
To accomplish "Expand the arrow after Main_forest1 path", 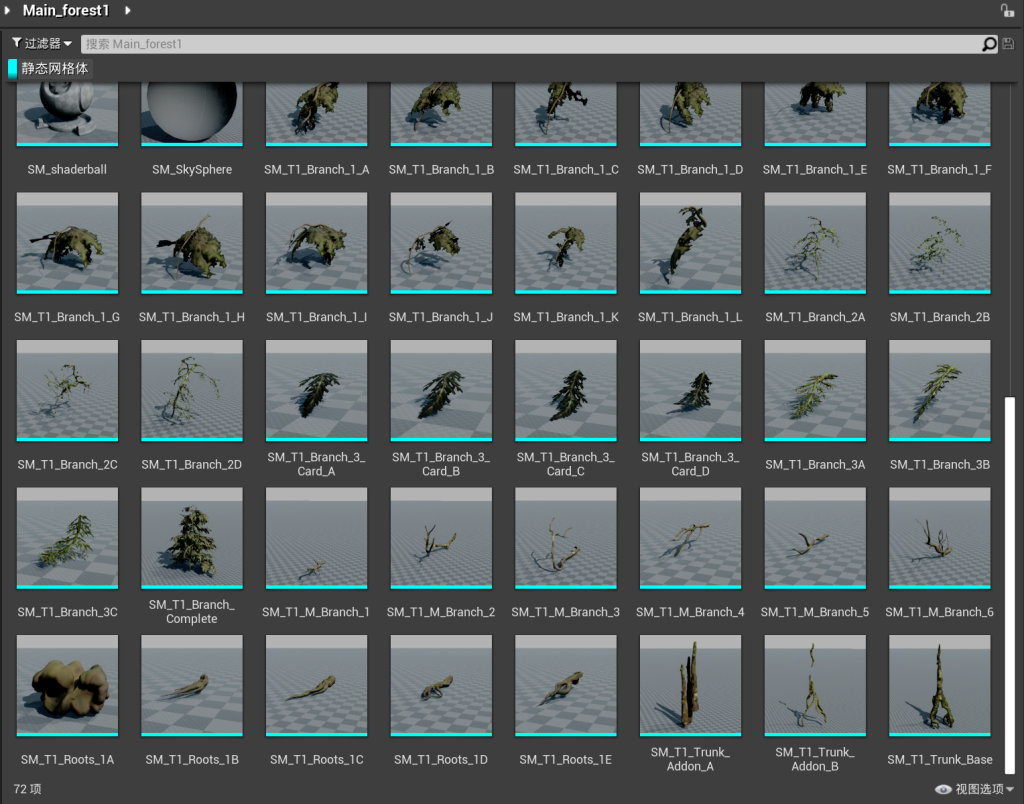I will click(x=128, y=10).
